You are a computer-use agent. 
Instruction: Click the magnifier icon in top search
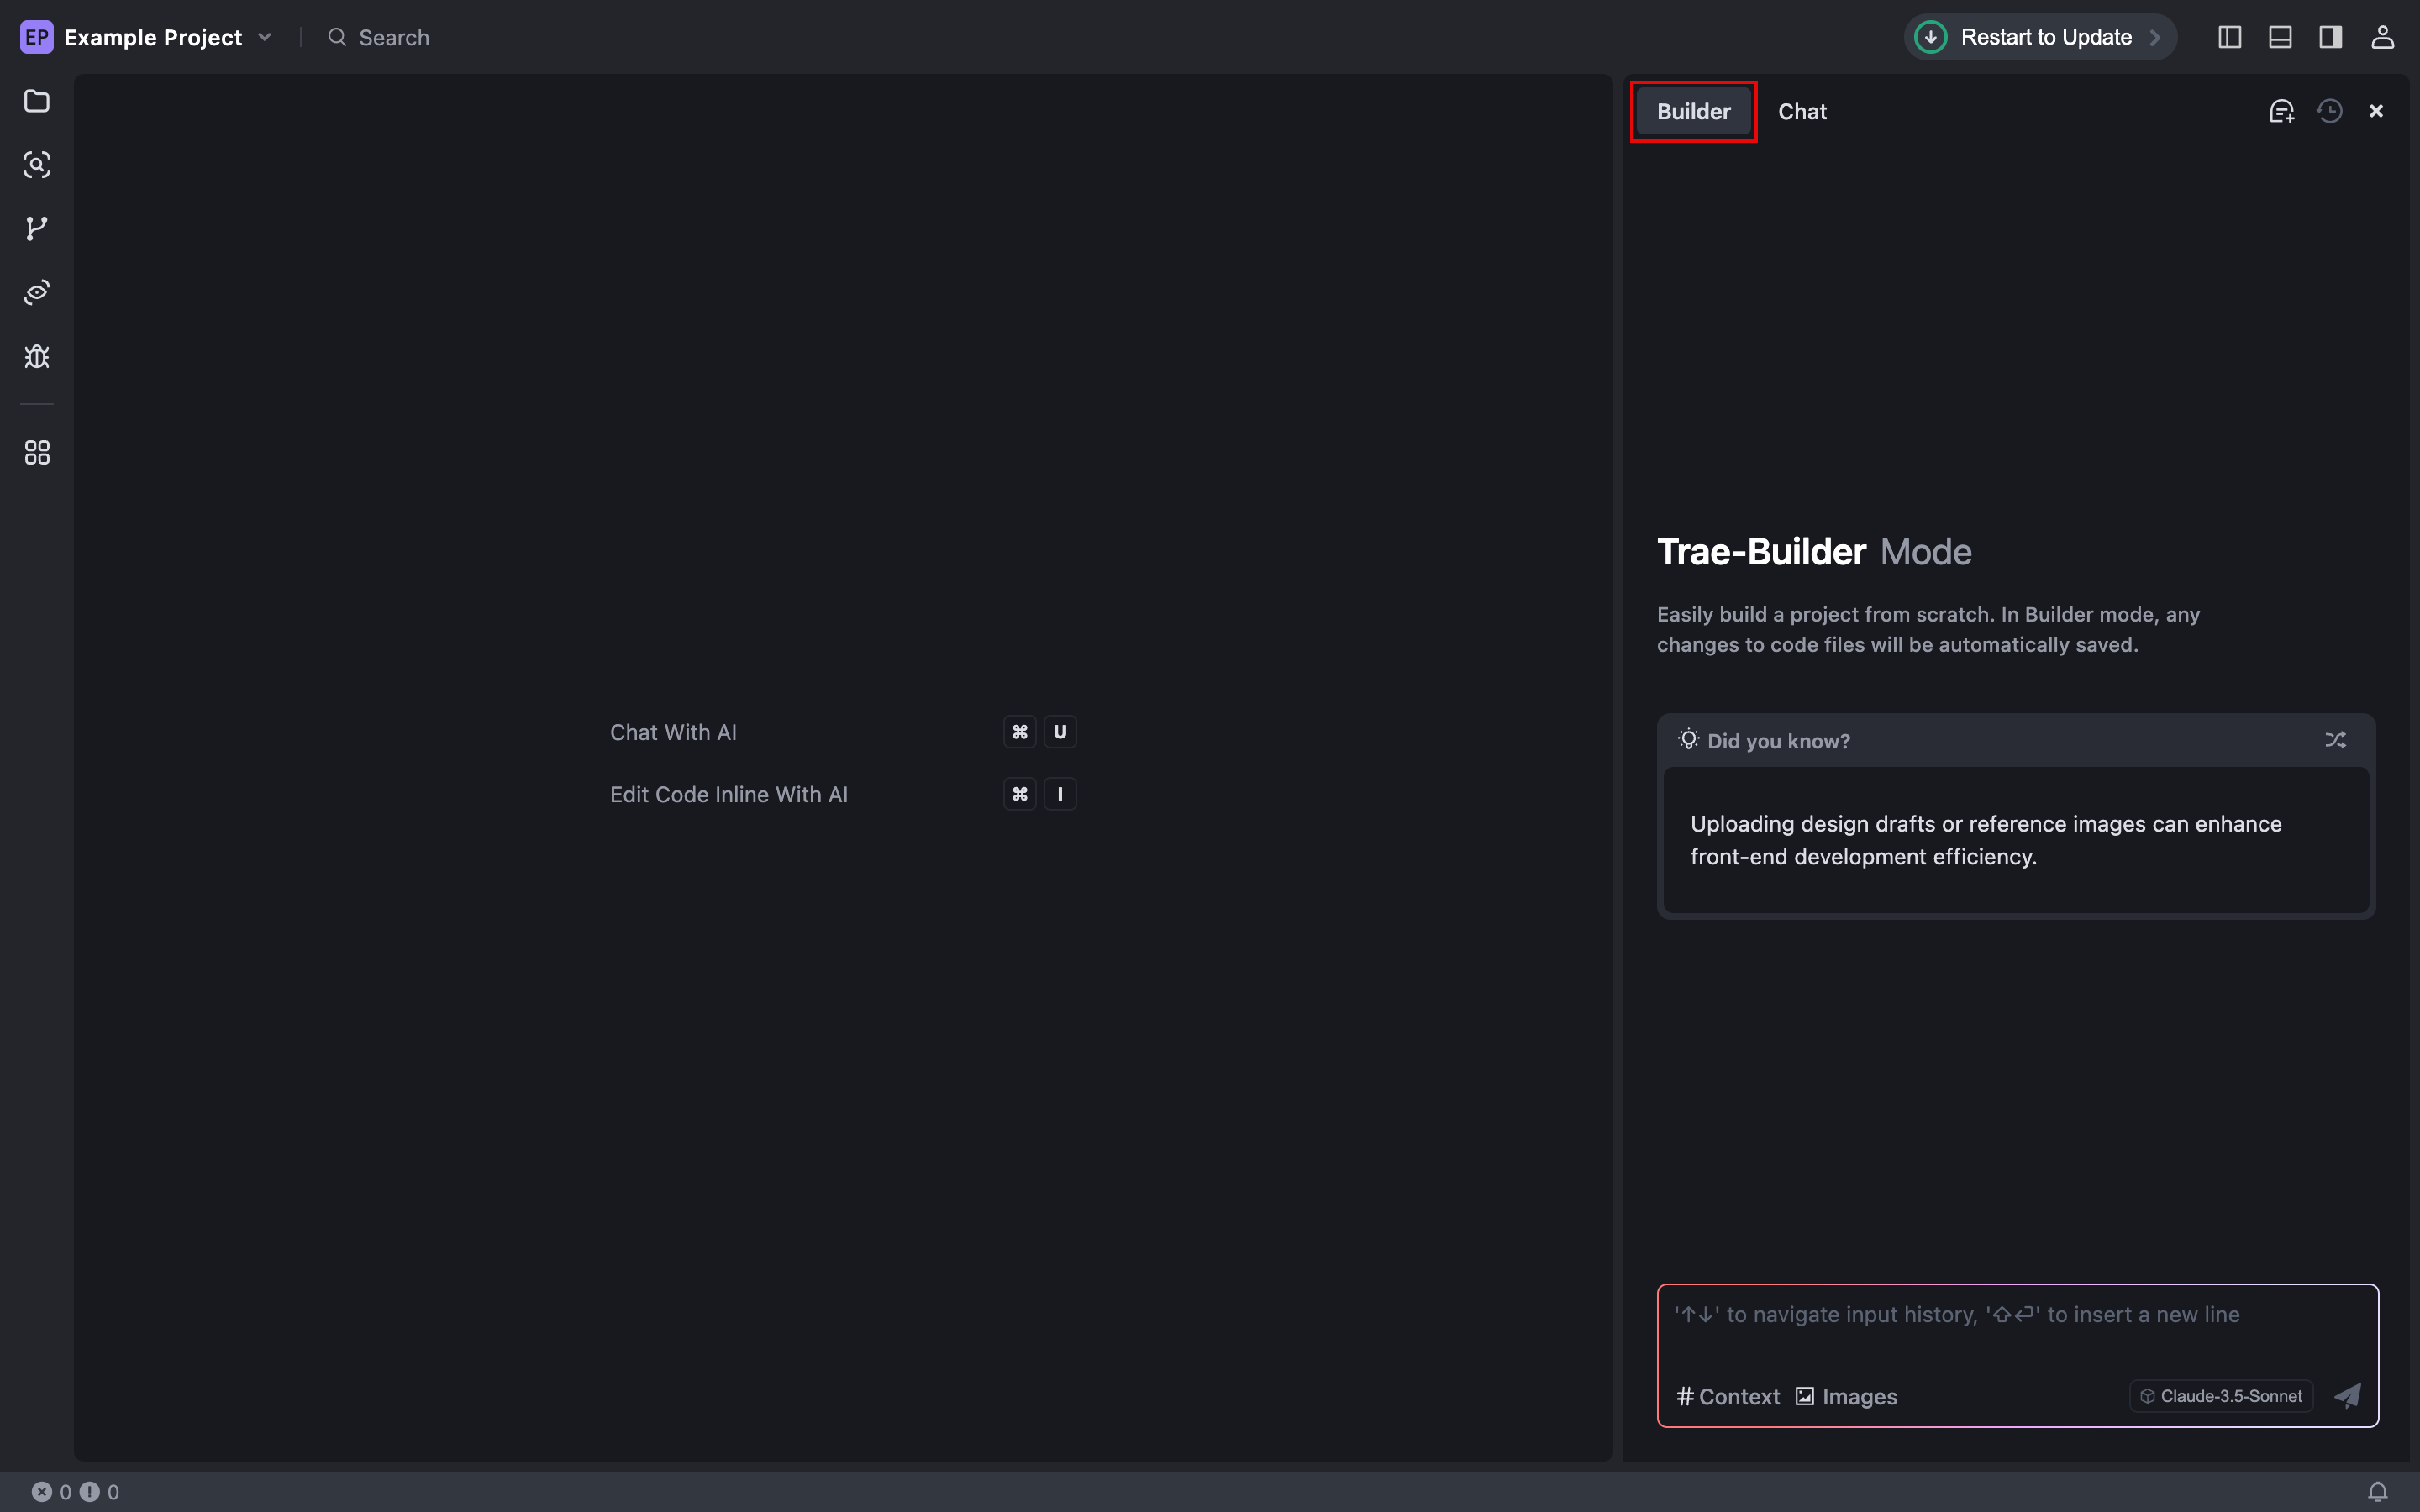point(337,37)
